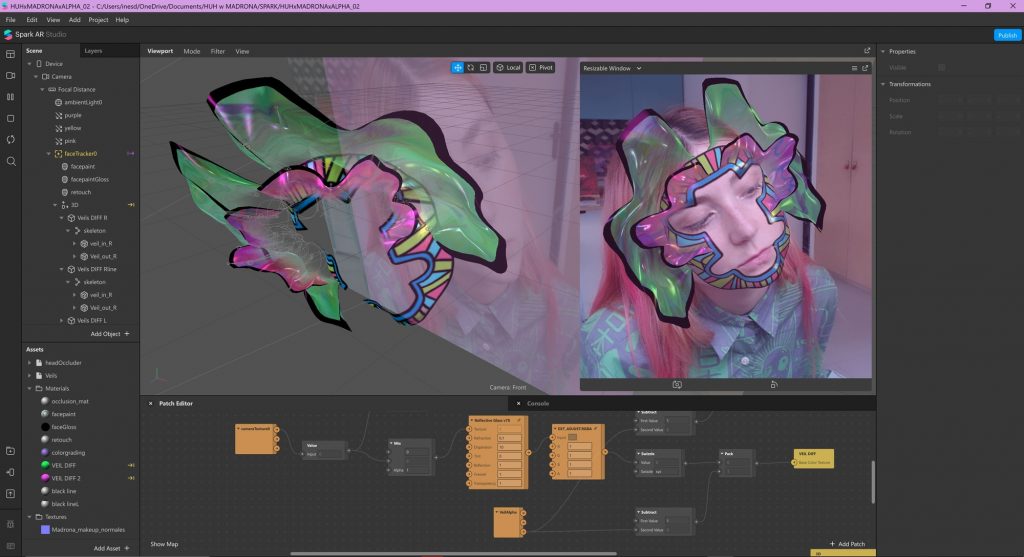Click the pause icon in left sidebar
The width and height of the screenshot is (1024, 557).
(x=11, y=97)
